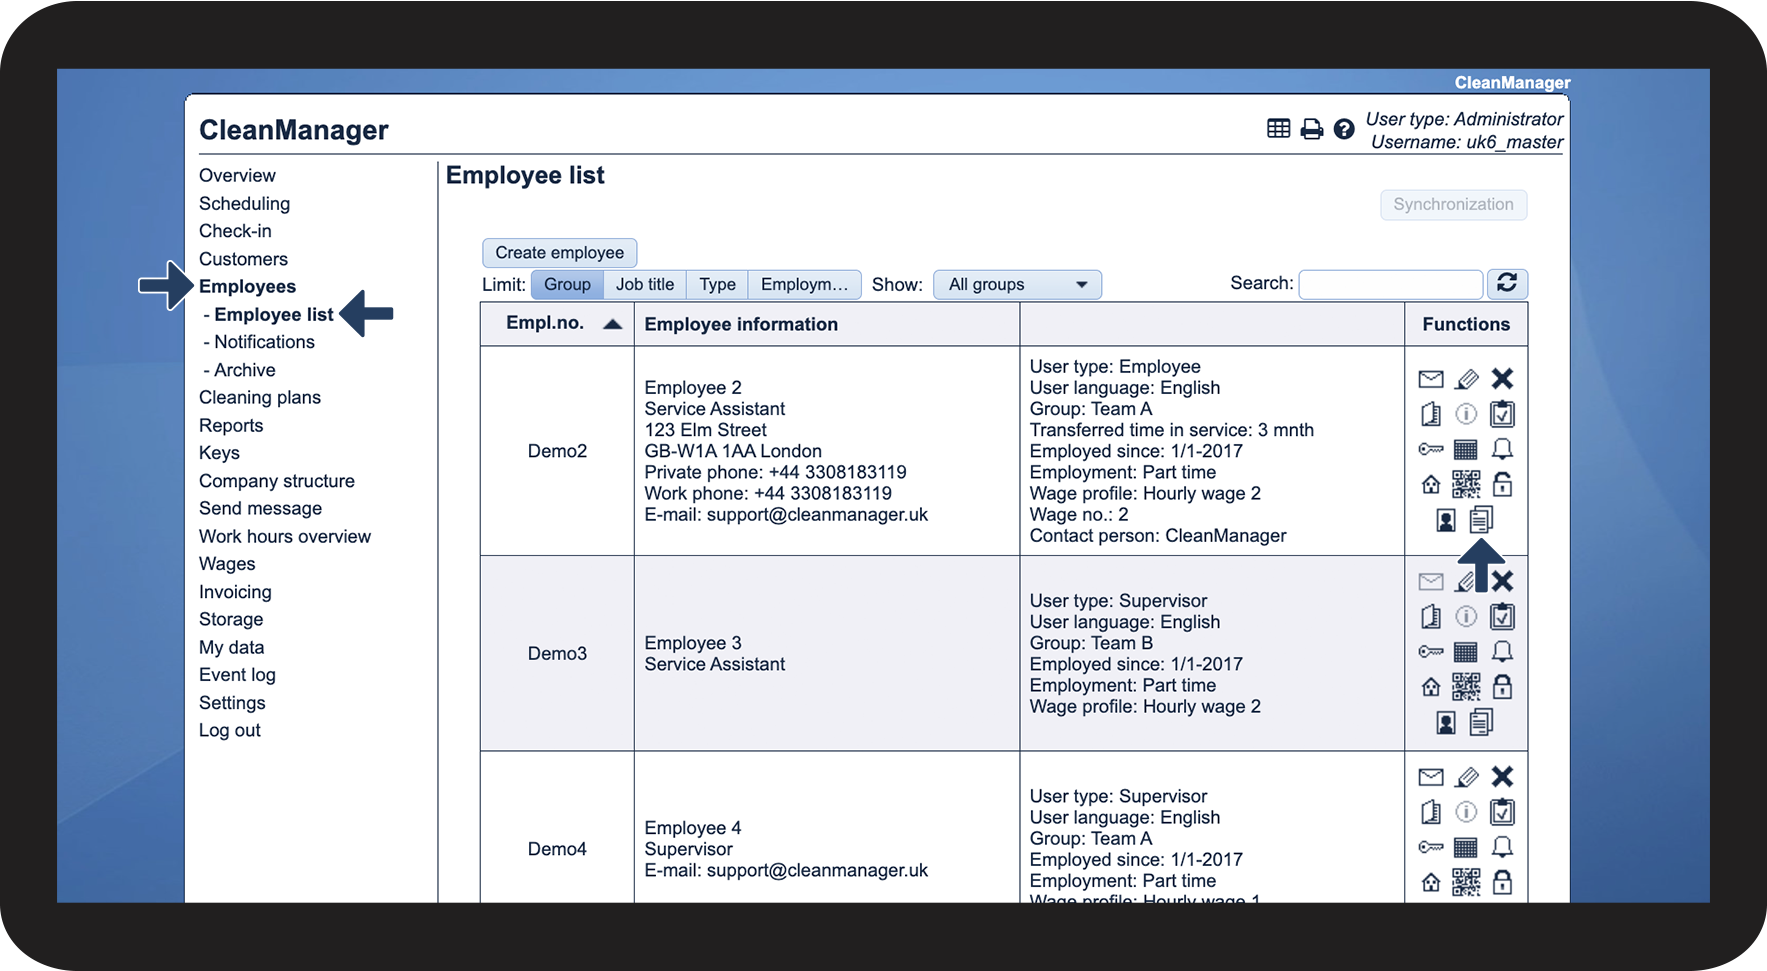Edit Demo2 with the pencil icon
The image size is (1767, 971).
[1466, 379]
